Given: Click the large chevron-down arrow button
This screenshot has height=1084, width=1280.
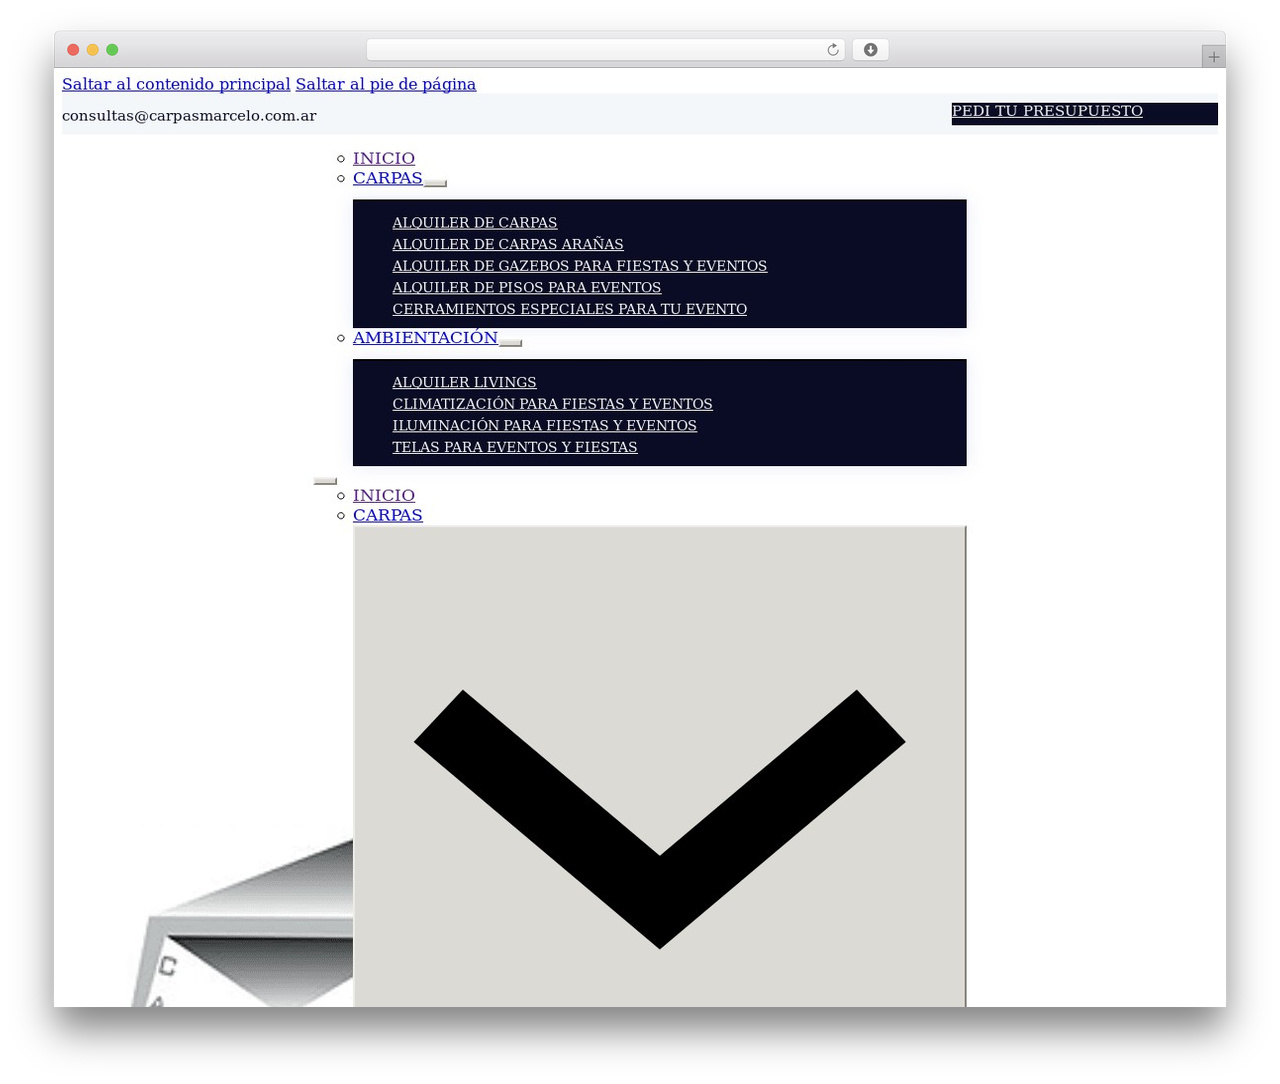Looking at the screenshot, I should pos(660,766).
